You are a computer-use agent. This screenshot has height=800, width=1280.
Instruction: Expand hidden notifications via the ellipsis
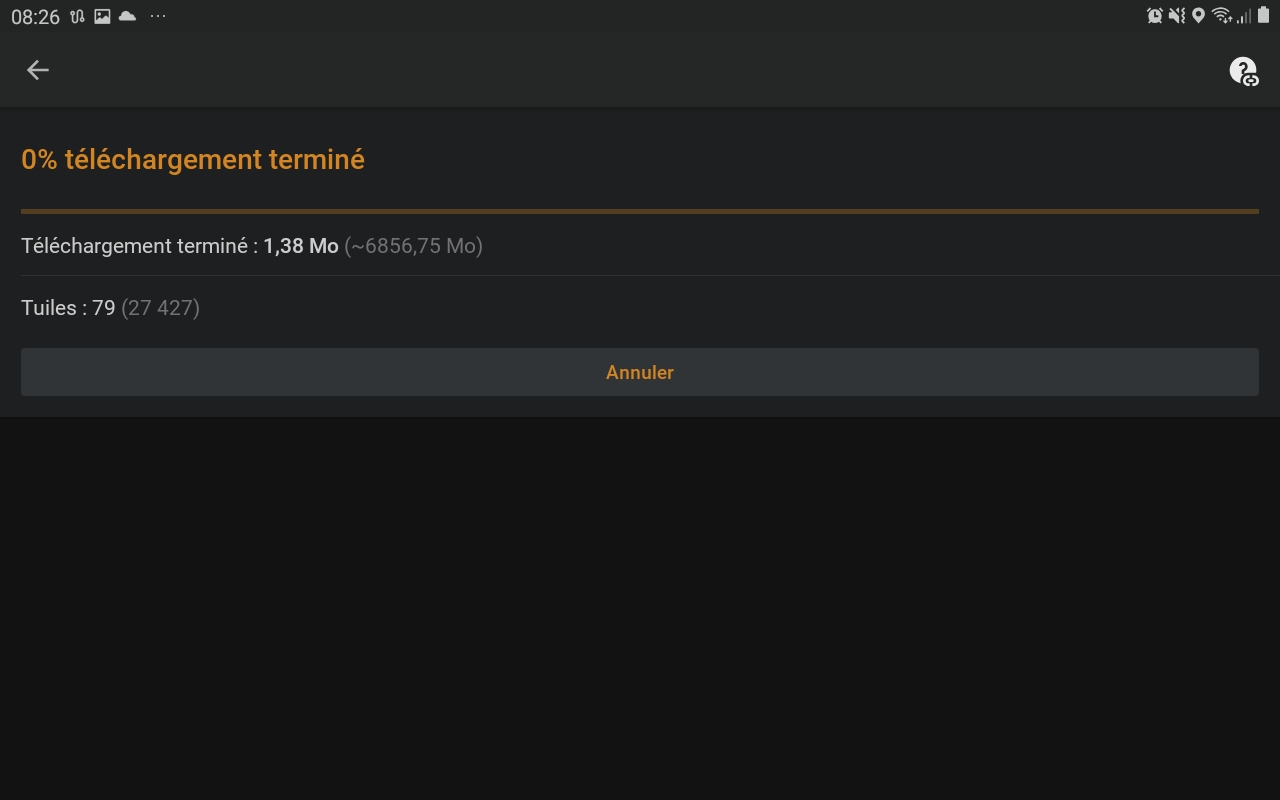(157, 16)
